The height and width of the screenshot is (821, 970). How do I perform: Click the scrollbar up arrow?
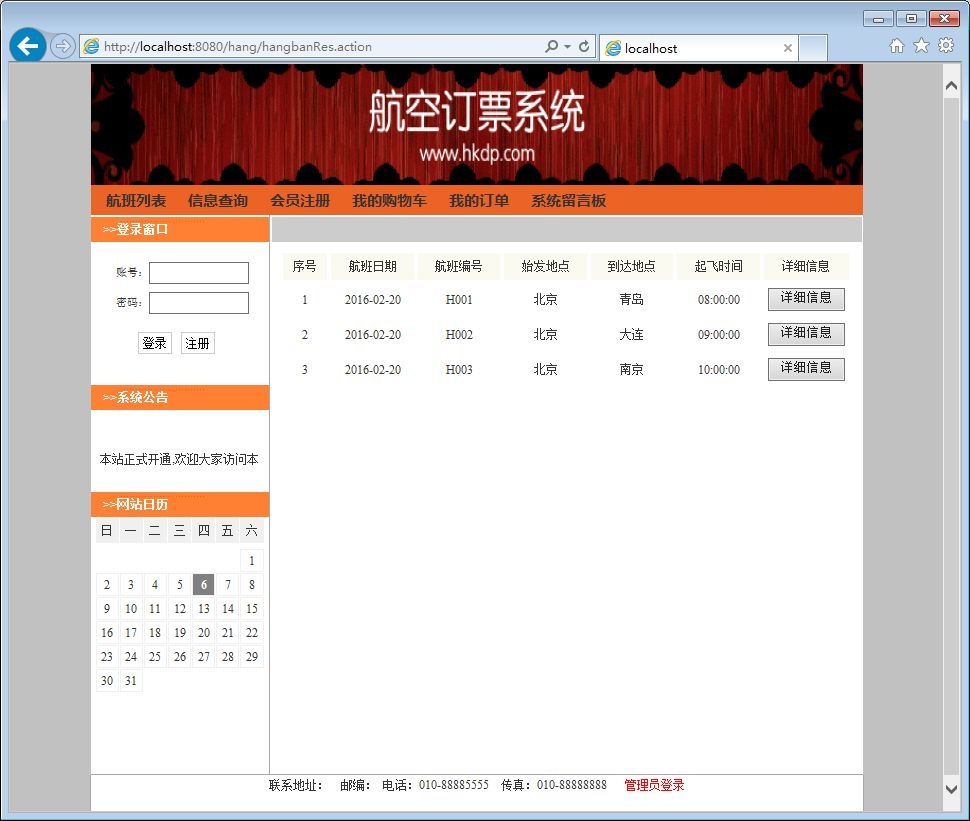pos(951,87)
